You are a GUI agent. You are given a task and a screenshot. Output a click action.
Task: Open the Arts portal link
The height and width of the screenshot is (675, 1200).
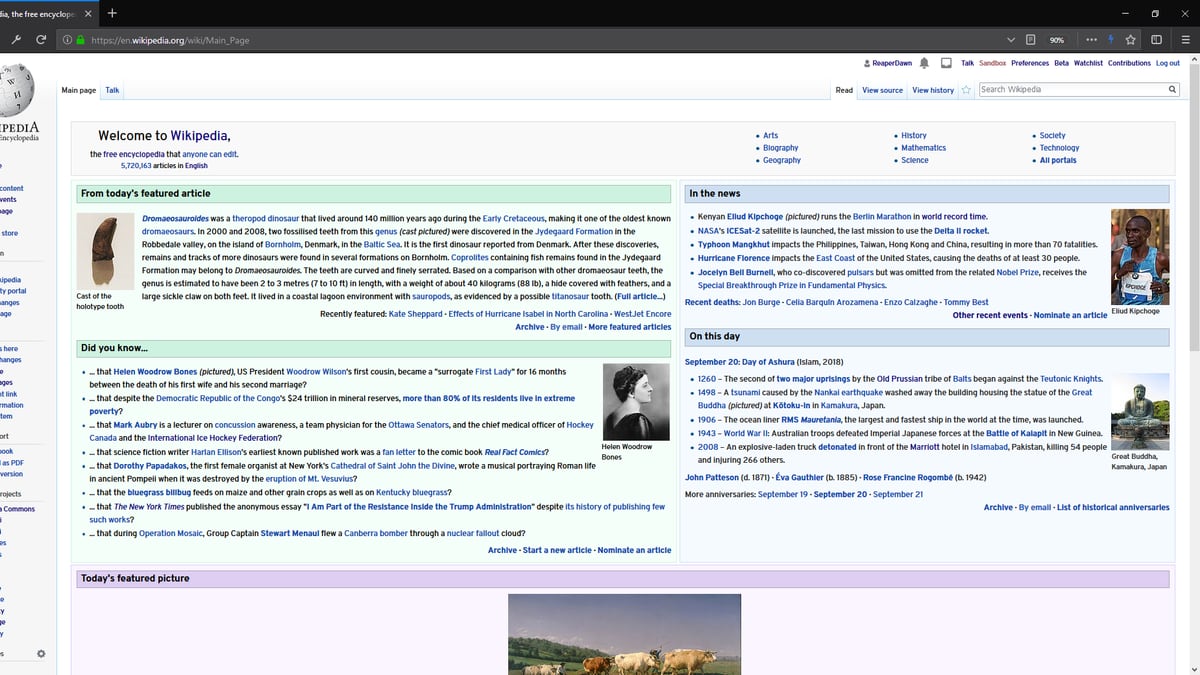pyautogui.click(x=770, y=135)
